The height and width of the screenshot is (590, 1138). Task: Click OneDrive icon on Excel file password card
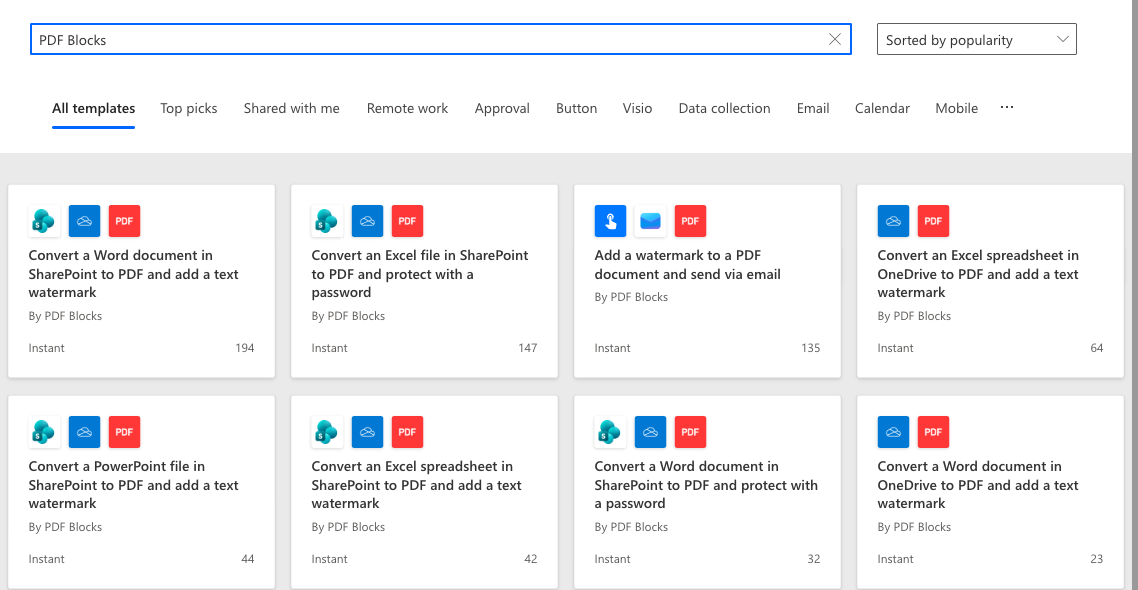tap(367, 221)
